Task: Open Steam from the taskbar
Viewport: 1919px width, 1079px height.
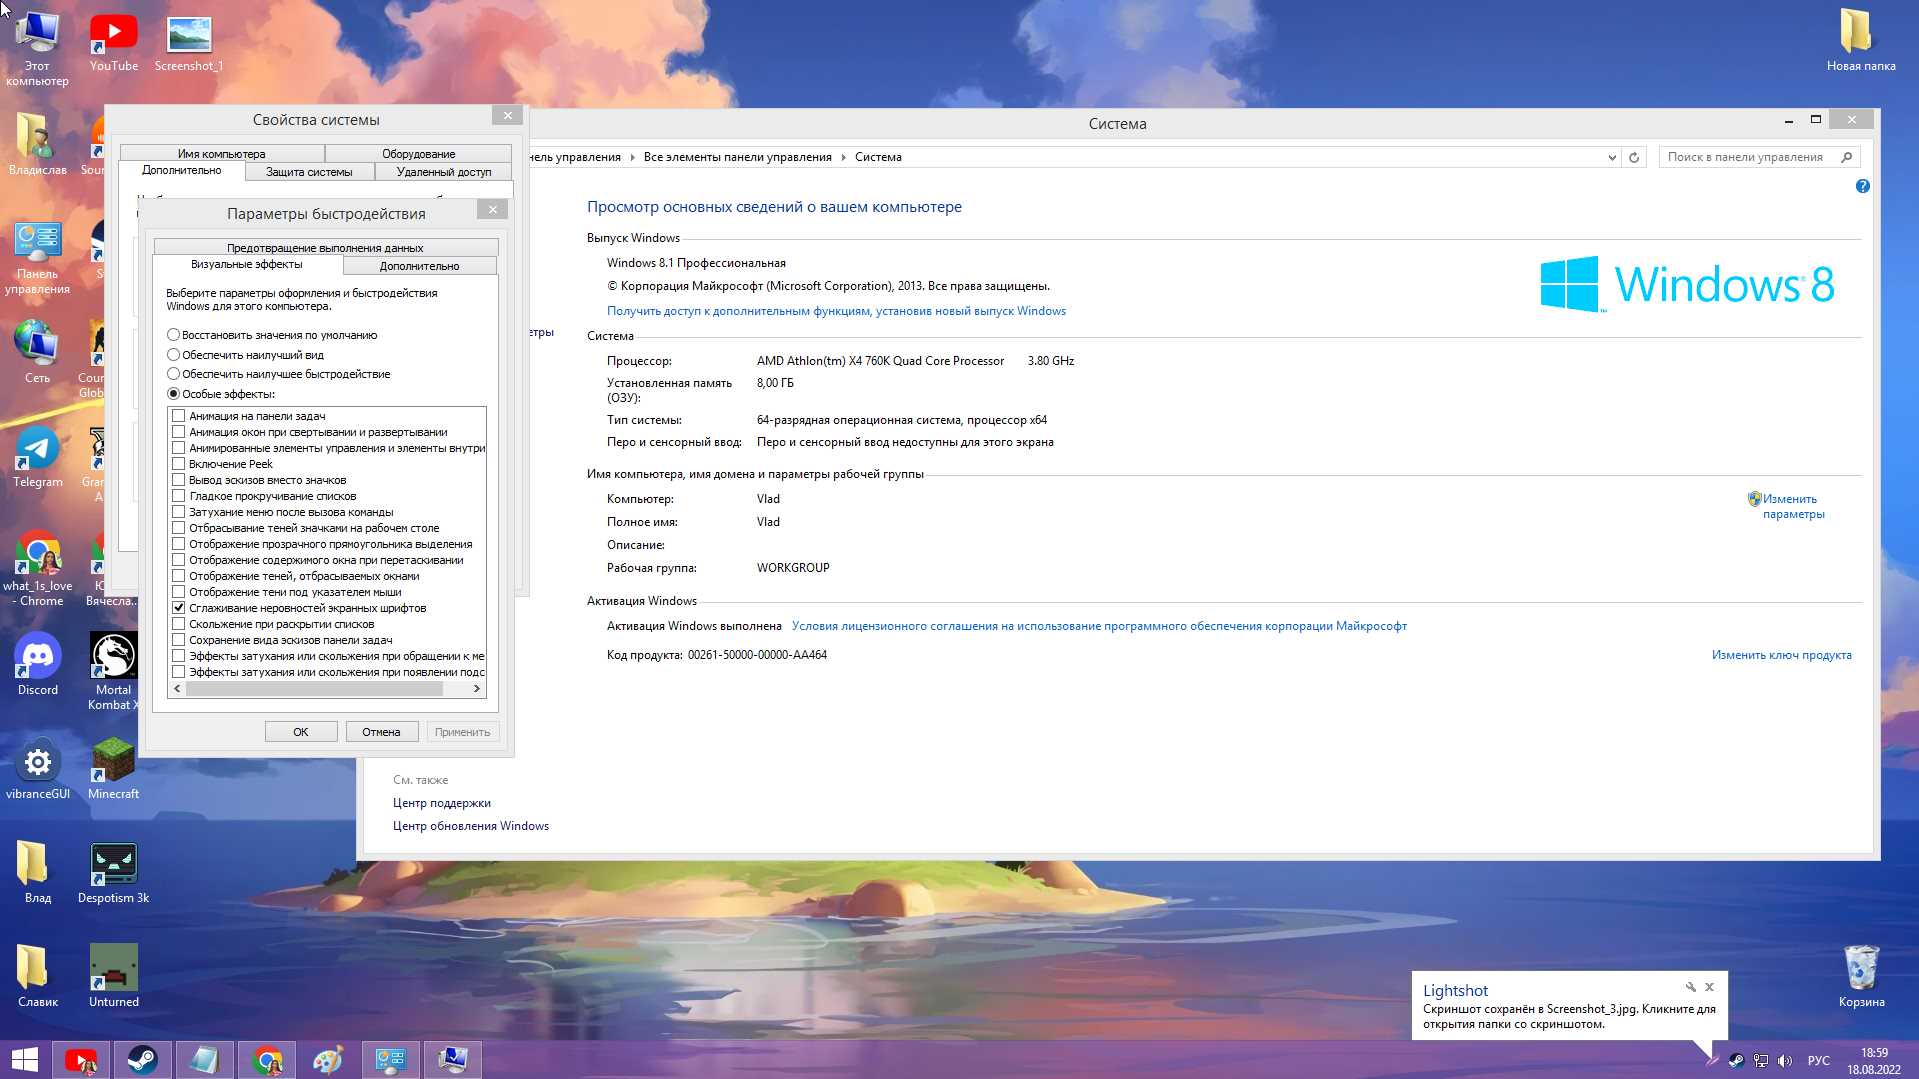Action: click(142, 1060)
